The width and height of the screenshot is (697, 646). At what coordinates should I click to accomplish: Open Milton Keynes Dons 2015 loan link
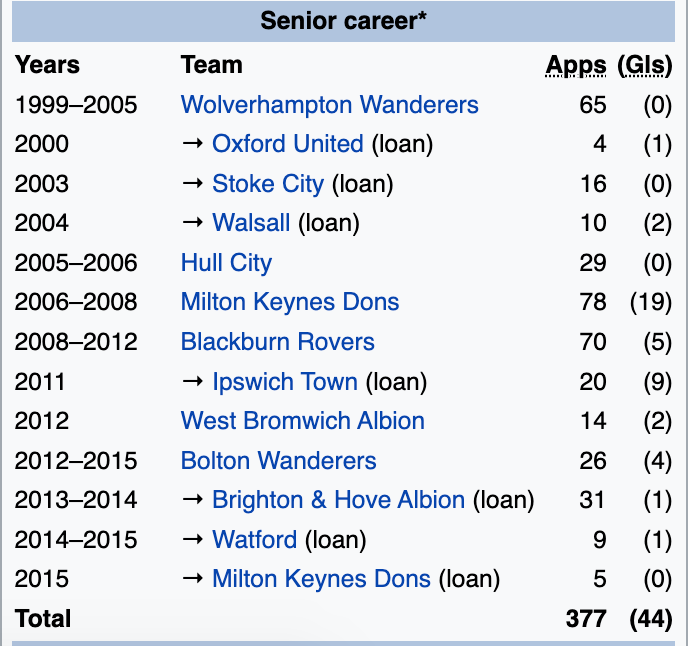click(321, 579)
